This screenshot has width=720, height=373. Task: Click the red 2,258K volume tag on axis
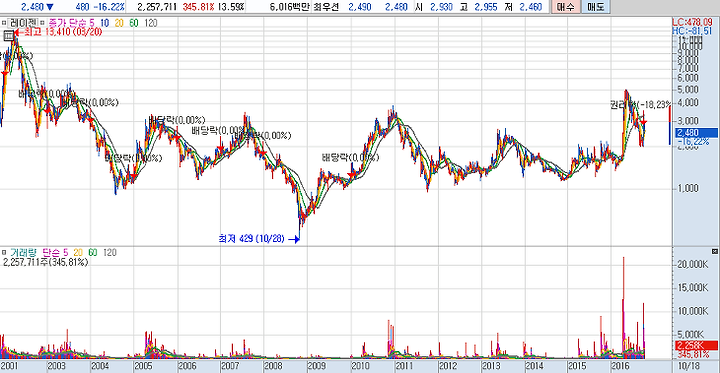click(697, 345)
